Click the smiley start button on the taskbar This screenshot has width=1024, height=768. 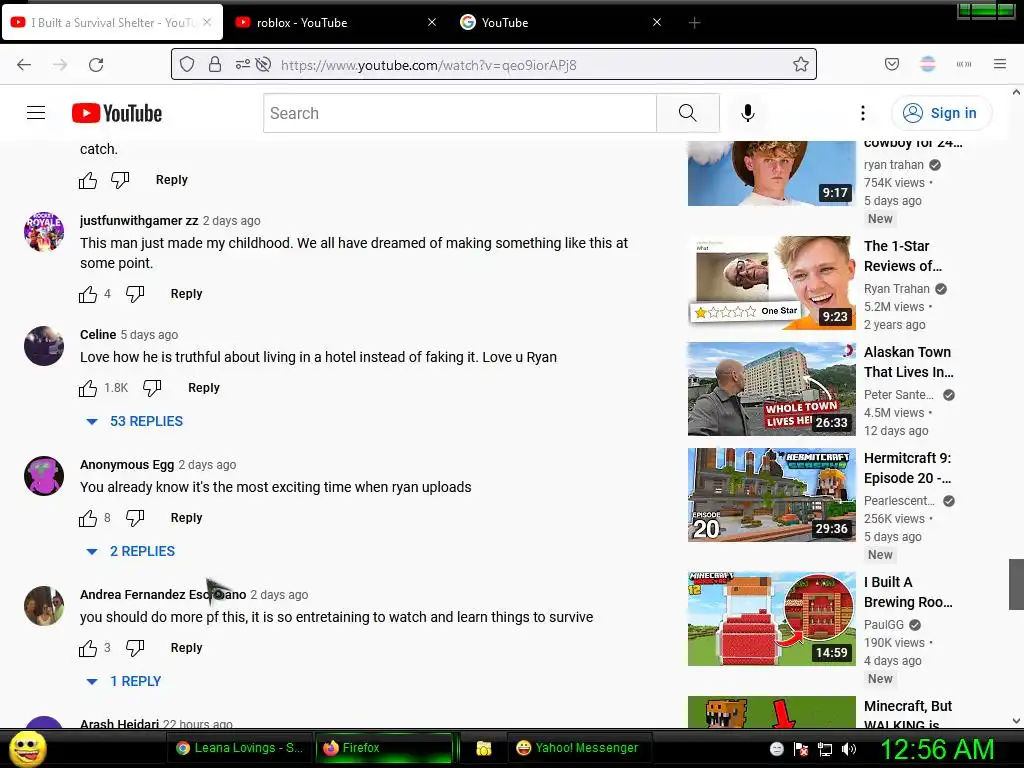coord(28,748)
